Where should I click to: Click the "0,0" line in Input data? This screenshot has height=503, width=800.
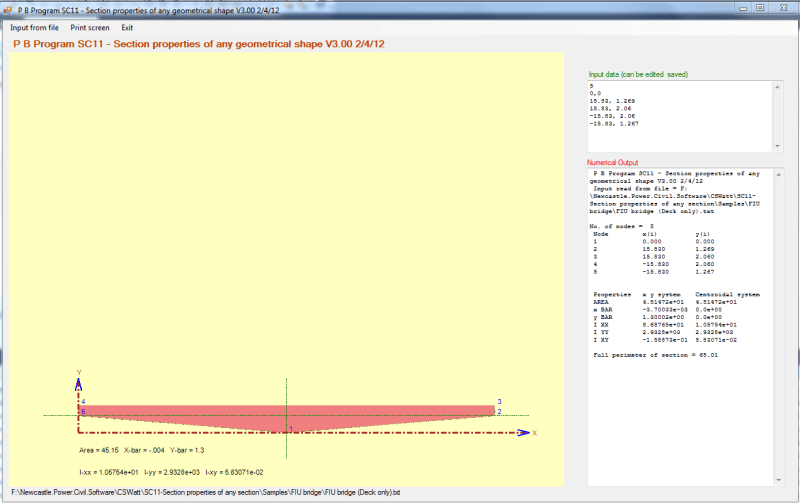click(595, 93)
